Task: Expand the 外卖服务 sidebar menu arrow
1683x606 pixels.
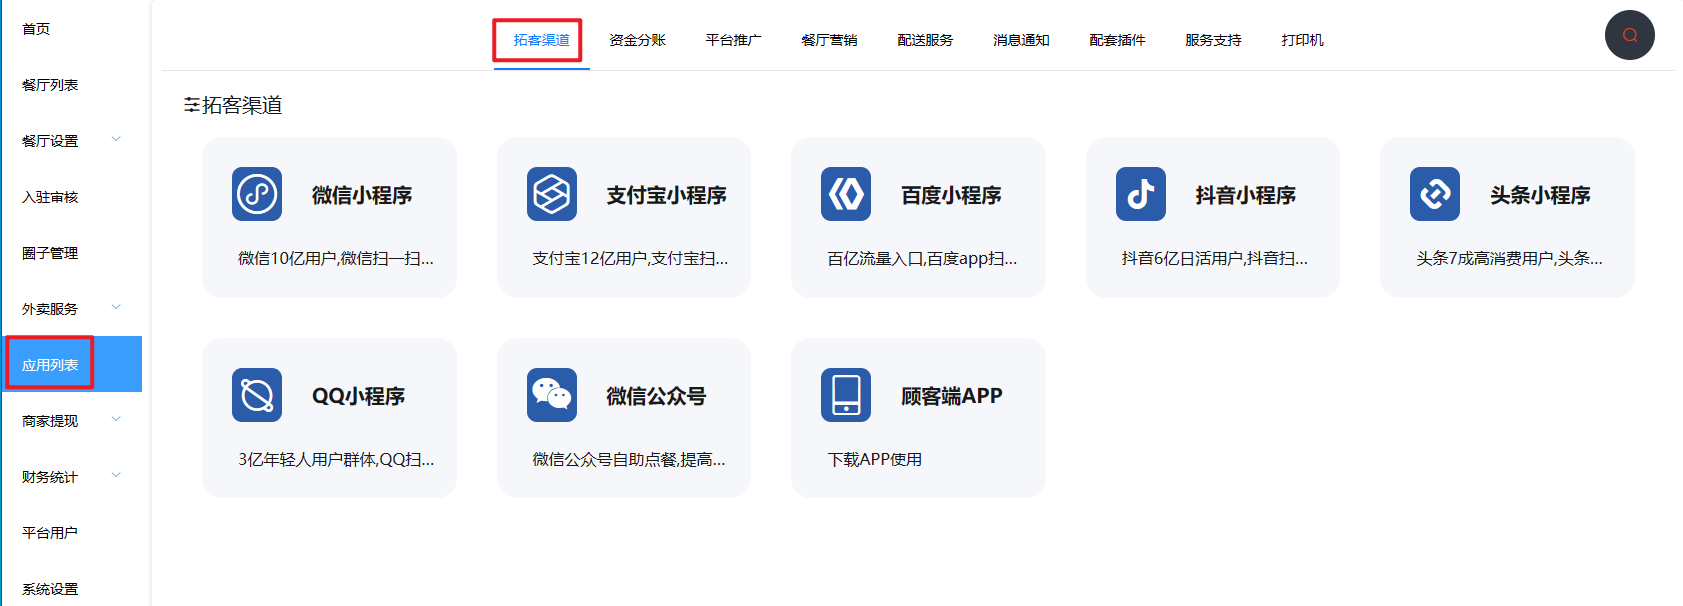Action: point(116,308)
